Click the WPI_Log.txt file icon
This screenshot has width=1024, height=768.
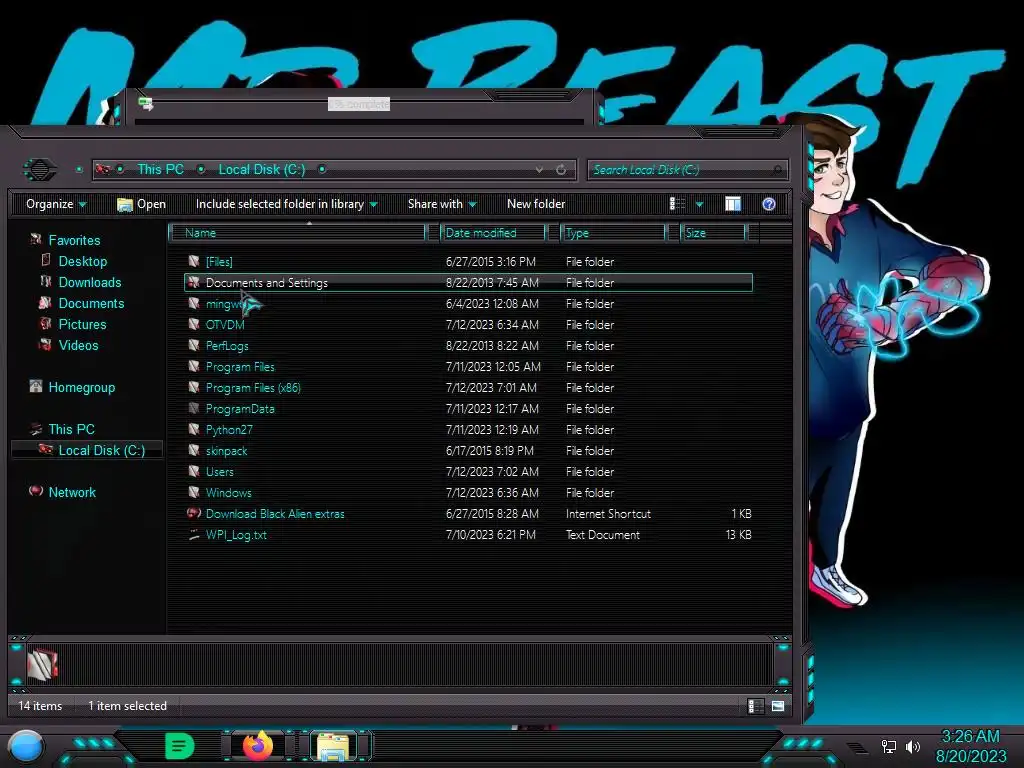[193, 534]
